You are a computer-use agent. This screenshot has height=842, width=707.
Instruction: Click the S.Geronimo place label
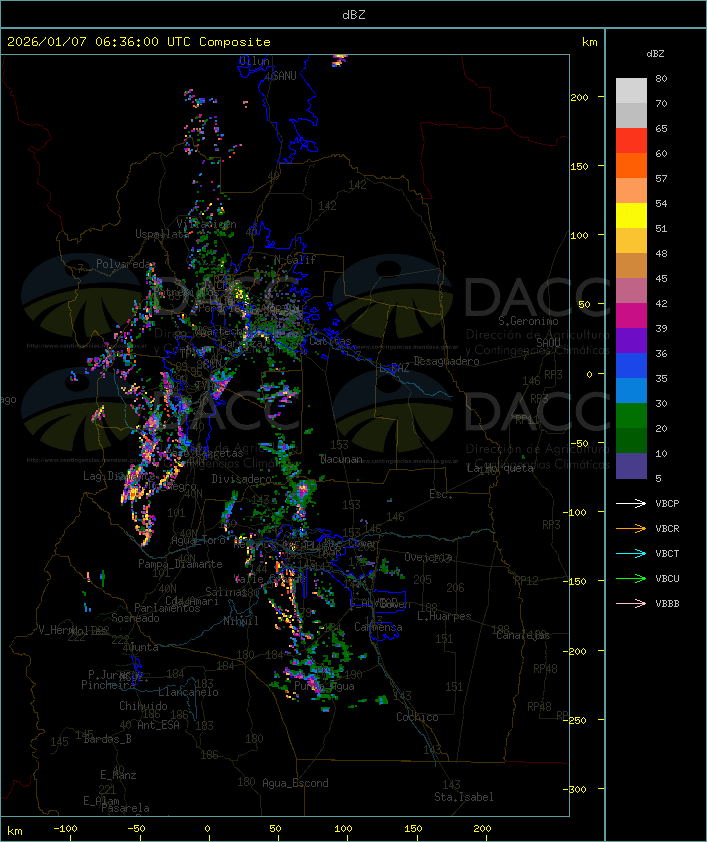click(528, 321)
